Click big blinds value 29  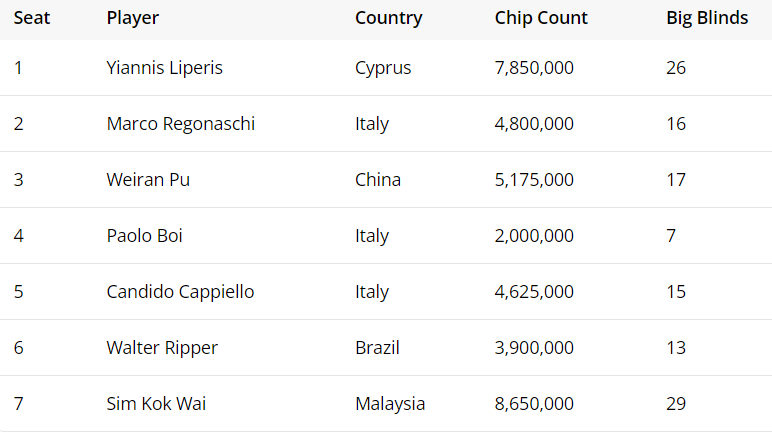[676, 404]
